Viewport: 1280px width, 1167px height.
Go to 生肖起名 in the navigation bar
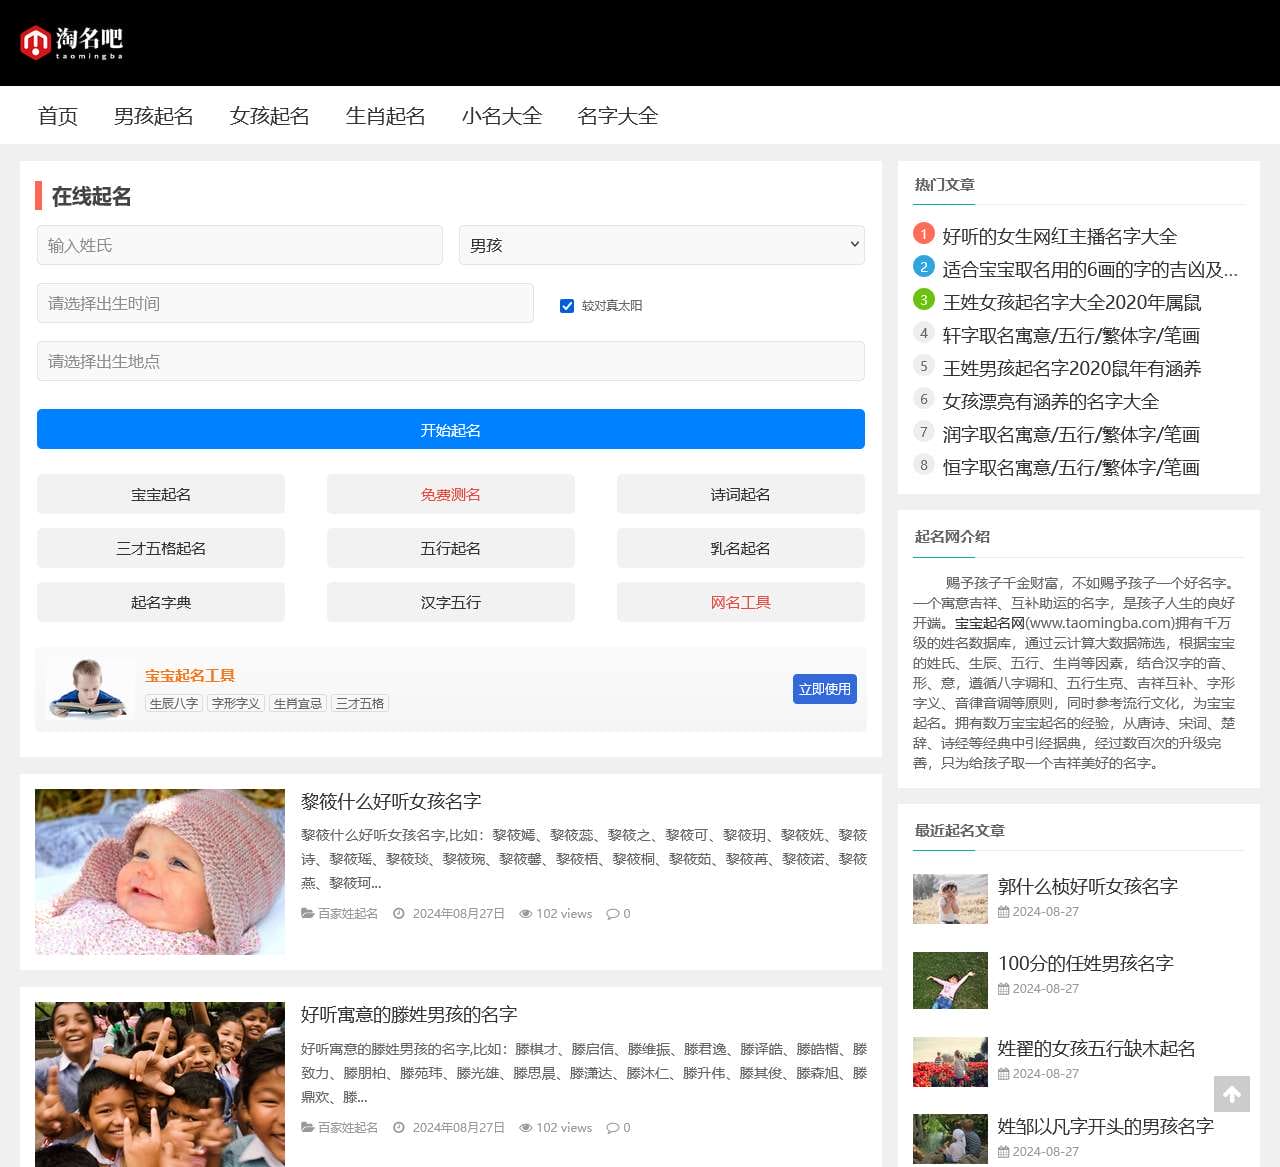pos(385,116)
